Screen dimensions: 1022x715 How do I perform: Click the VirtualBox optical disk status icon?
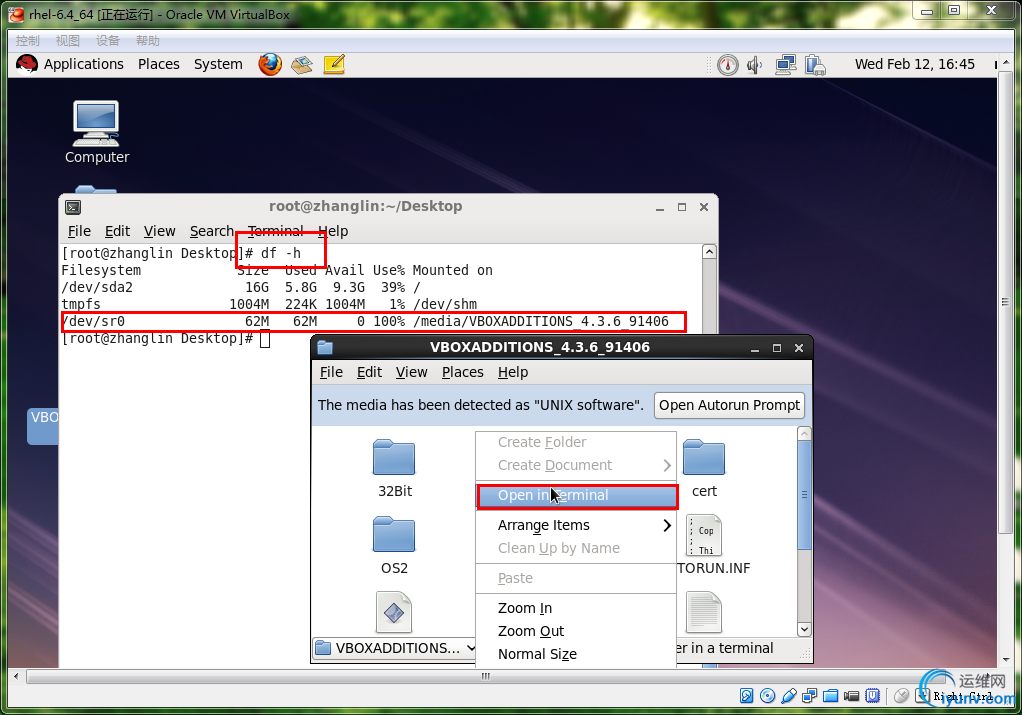click(767, 695)
